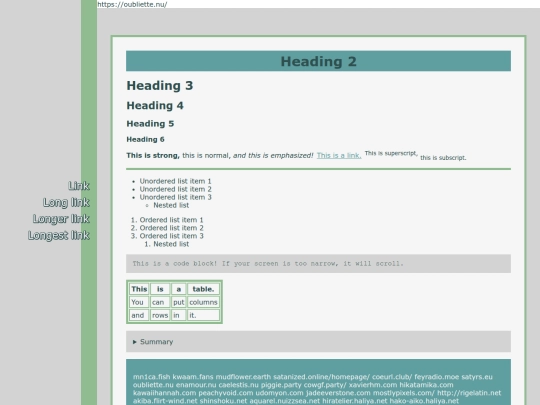Click "This is strong," bold text

click(x=153, y=155)
